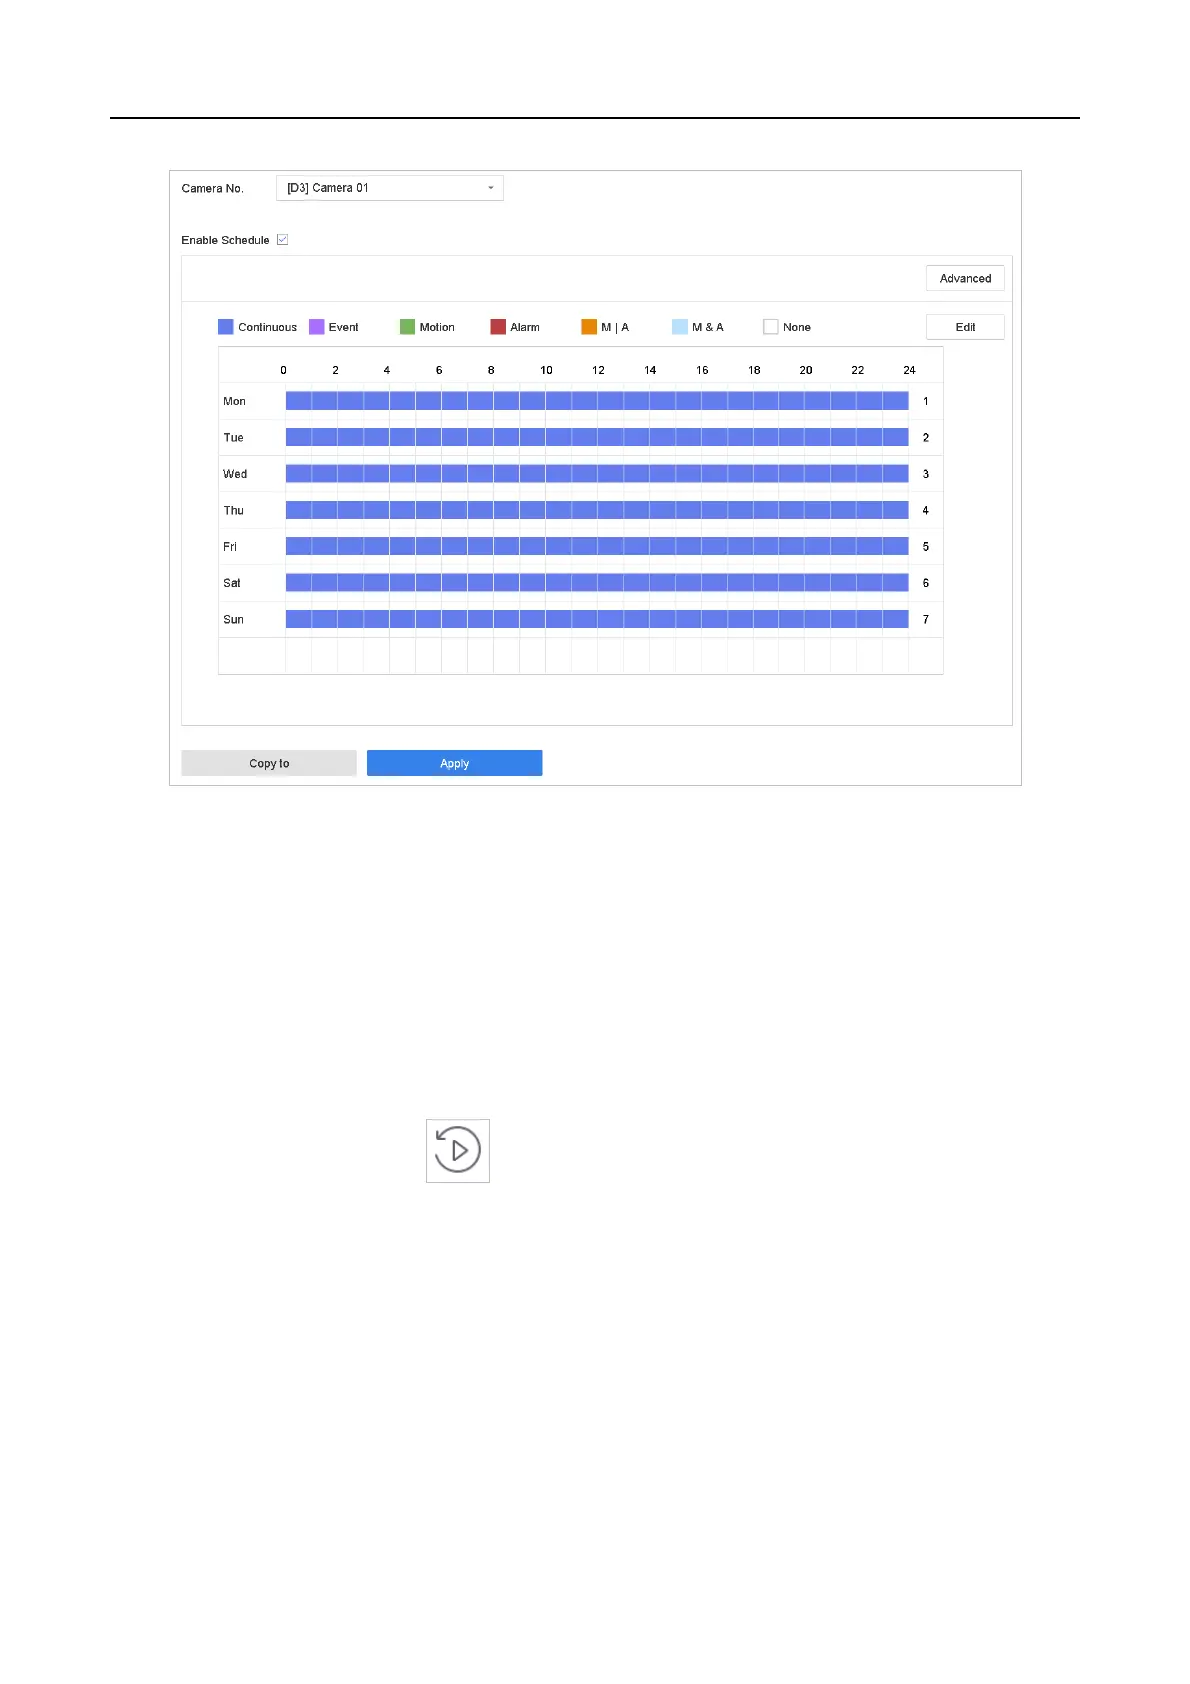Click the Sun row label
This screenshot has height=1684, width=1190.
pos(233,620)
